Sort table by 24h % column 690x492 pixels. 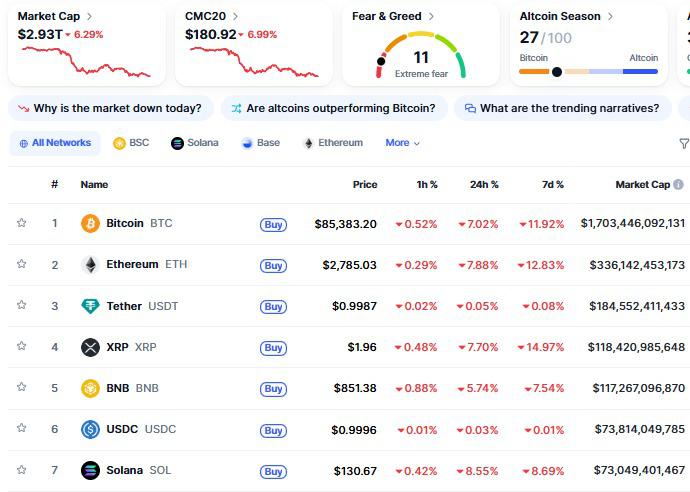pos(484,185)
